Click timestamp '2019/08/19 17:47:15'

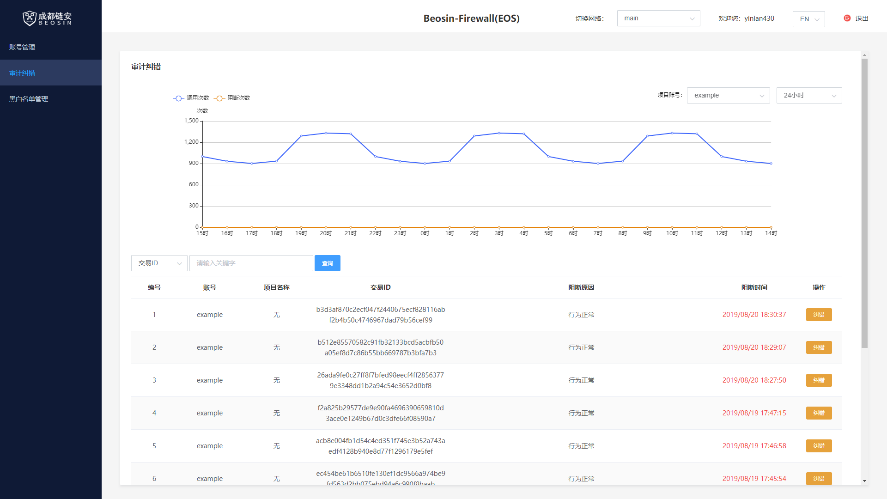(x=754, y=413)
